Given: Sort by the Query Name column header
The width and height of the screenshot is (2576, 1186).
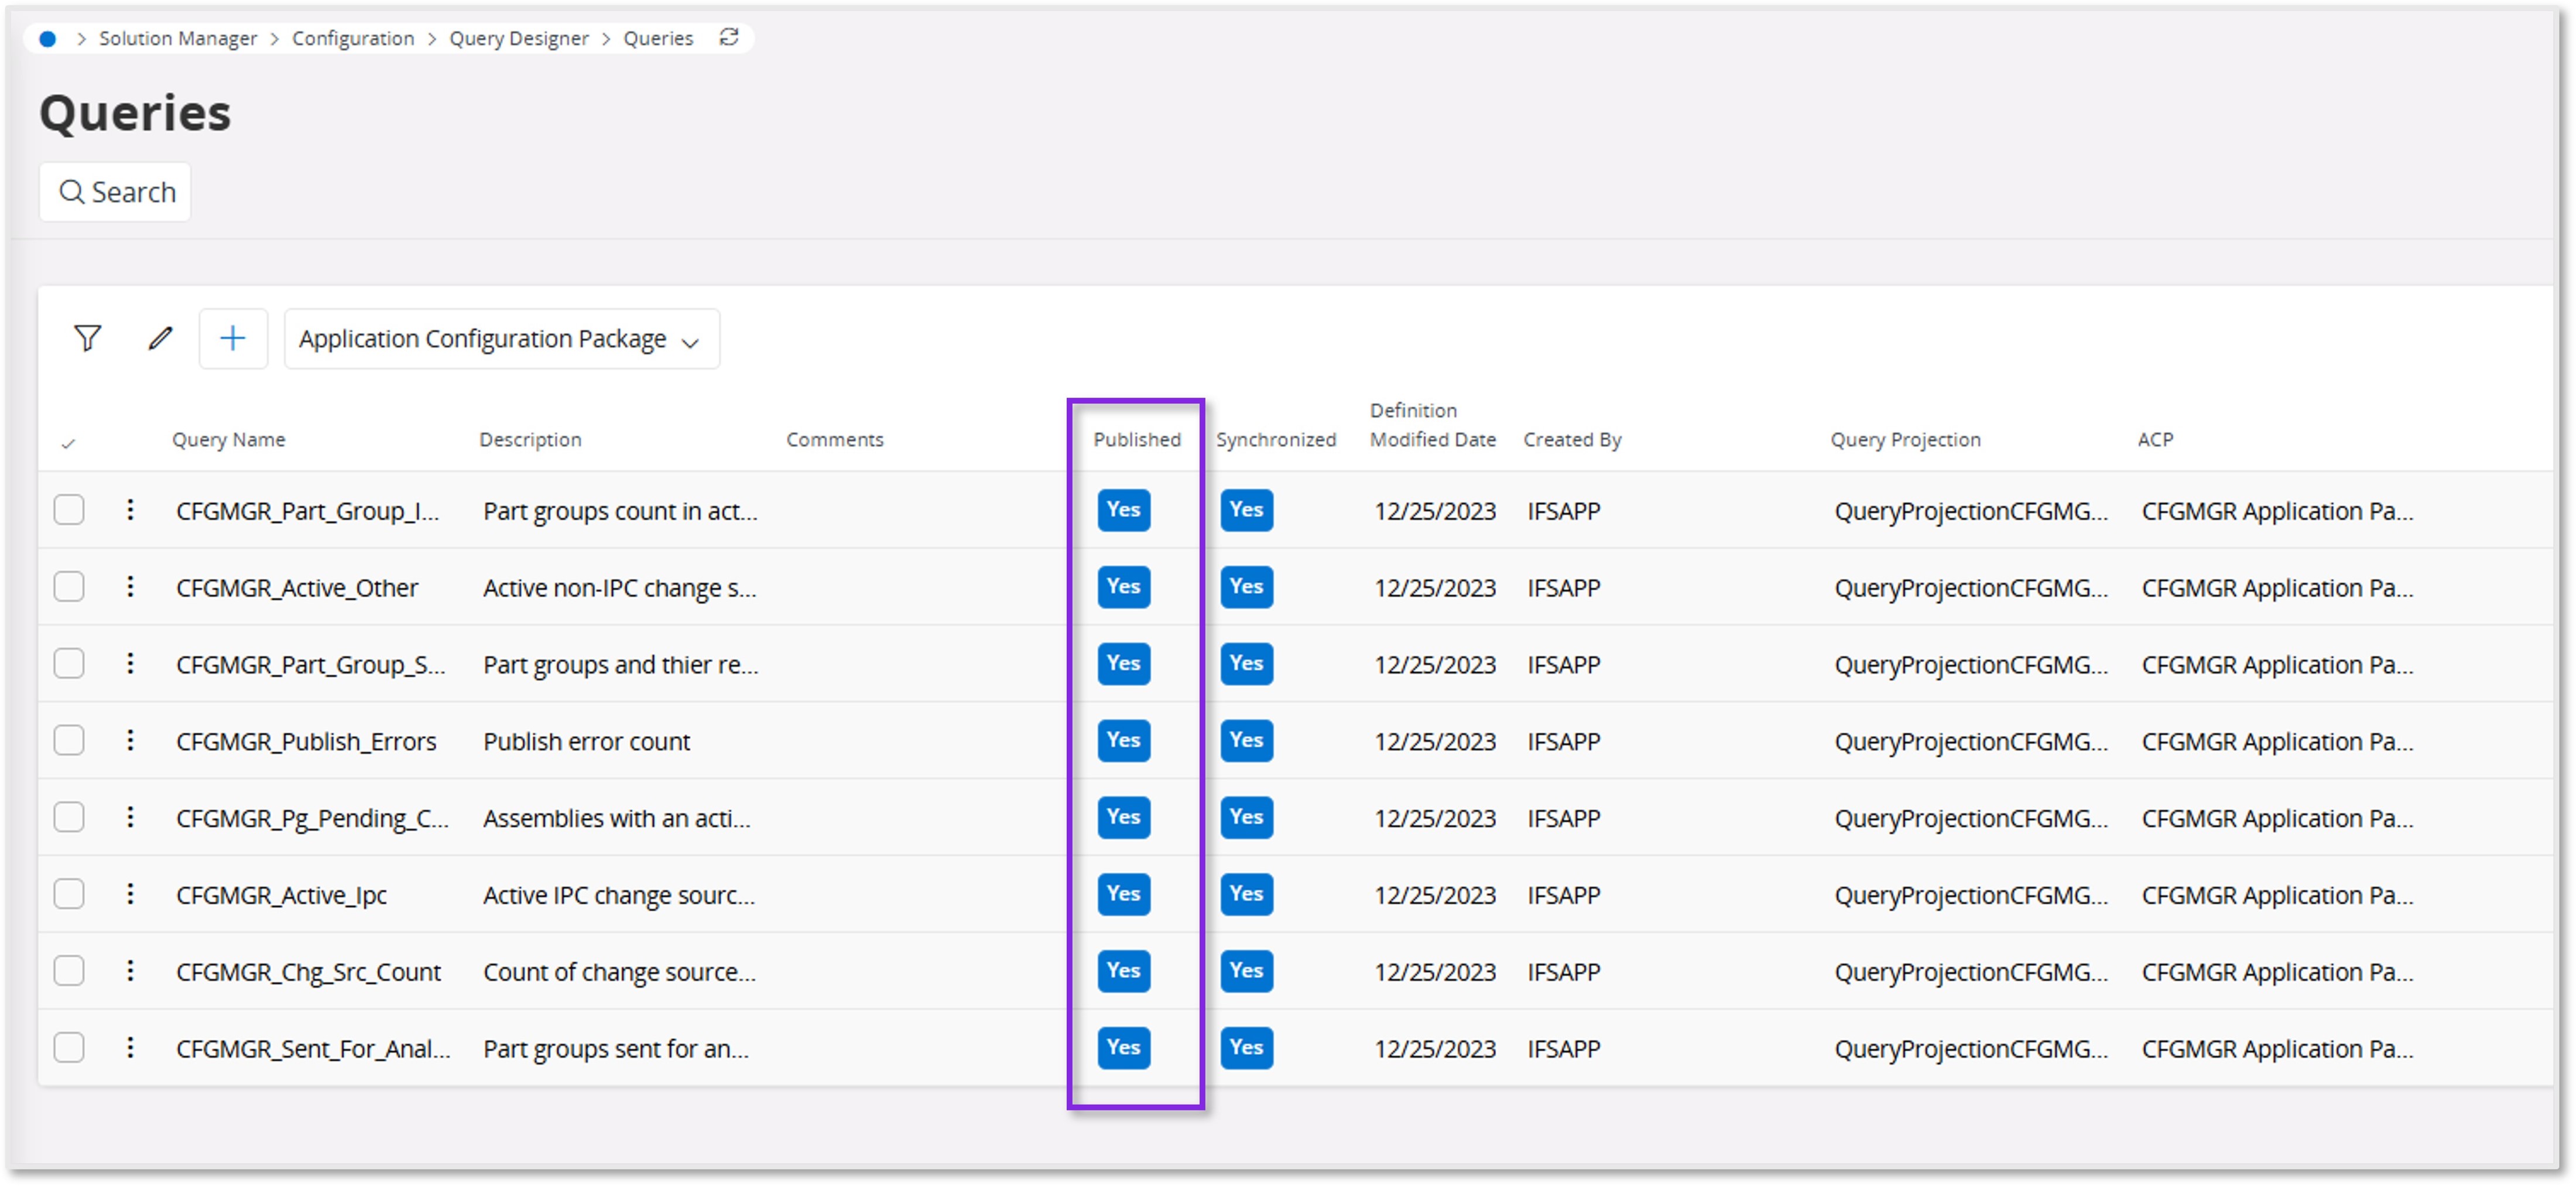Looking at the screenshot, I should click(228, 439).
